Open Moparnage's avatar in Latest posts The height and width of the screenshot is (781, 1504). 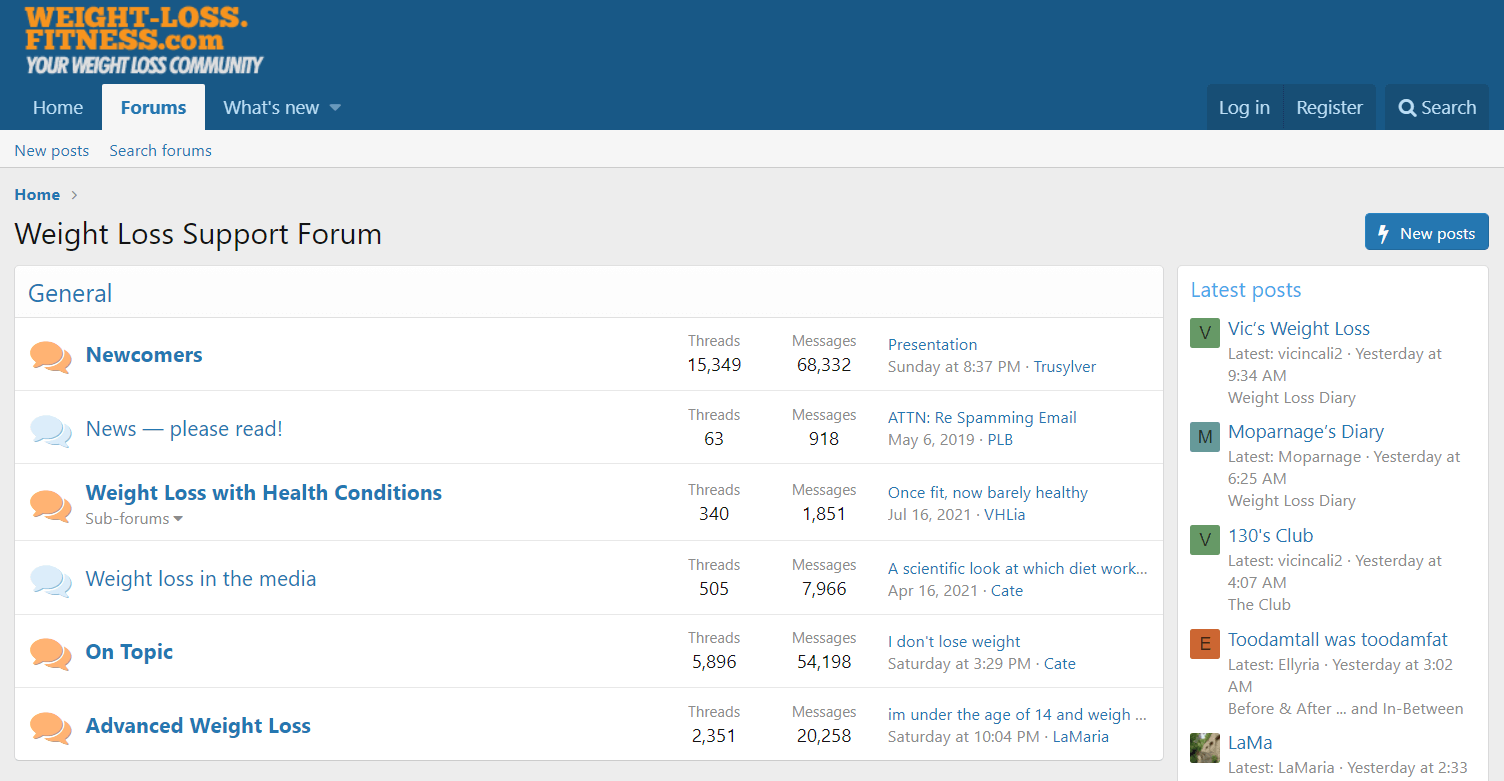point(1205,437)
